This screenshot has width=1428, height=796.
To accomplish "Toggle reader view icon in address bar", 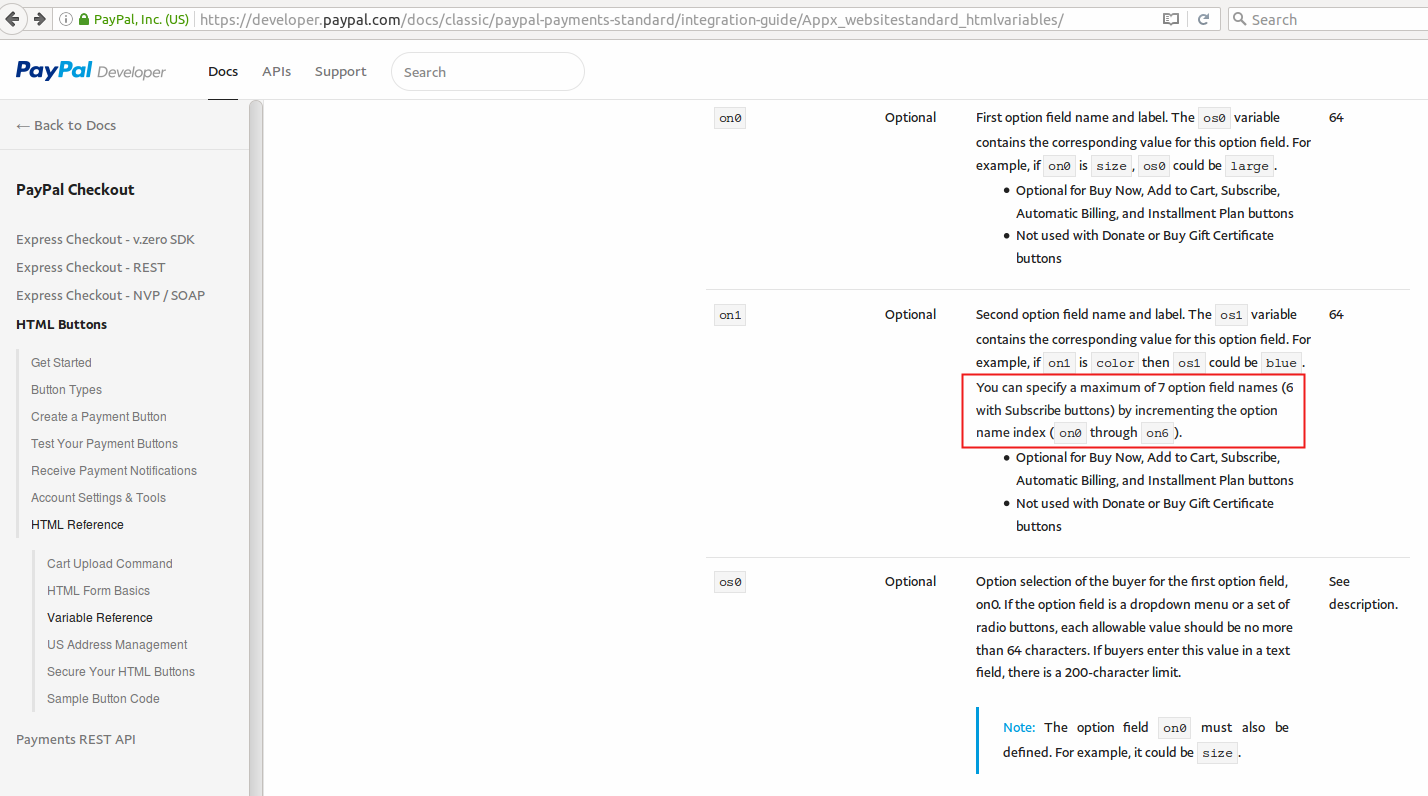I will tap(1171, 19).
